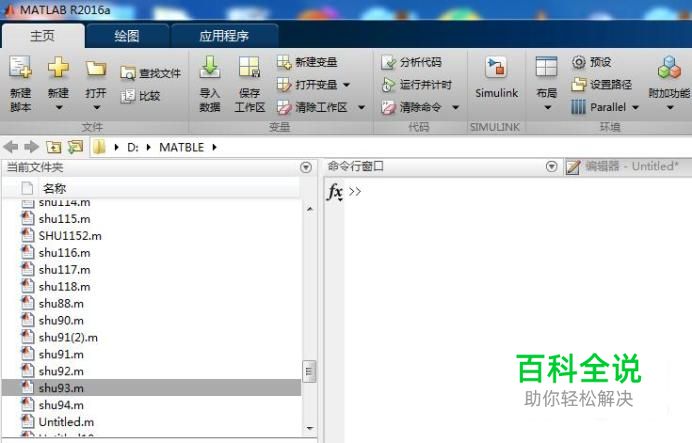Image resolution: width=692 pixels, height=443 pixels.
Task: Expand the New (新建) dropdown arrow
Action: pos(58,108)
